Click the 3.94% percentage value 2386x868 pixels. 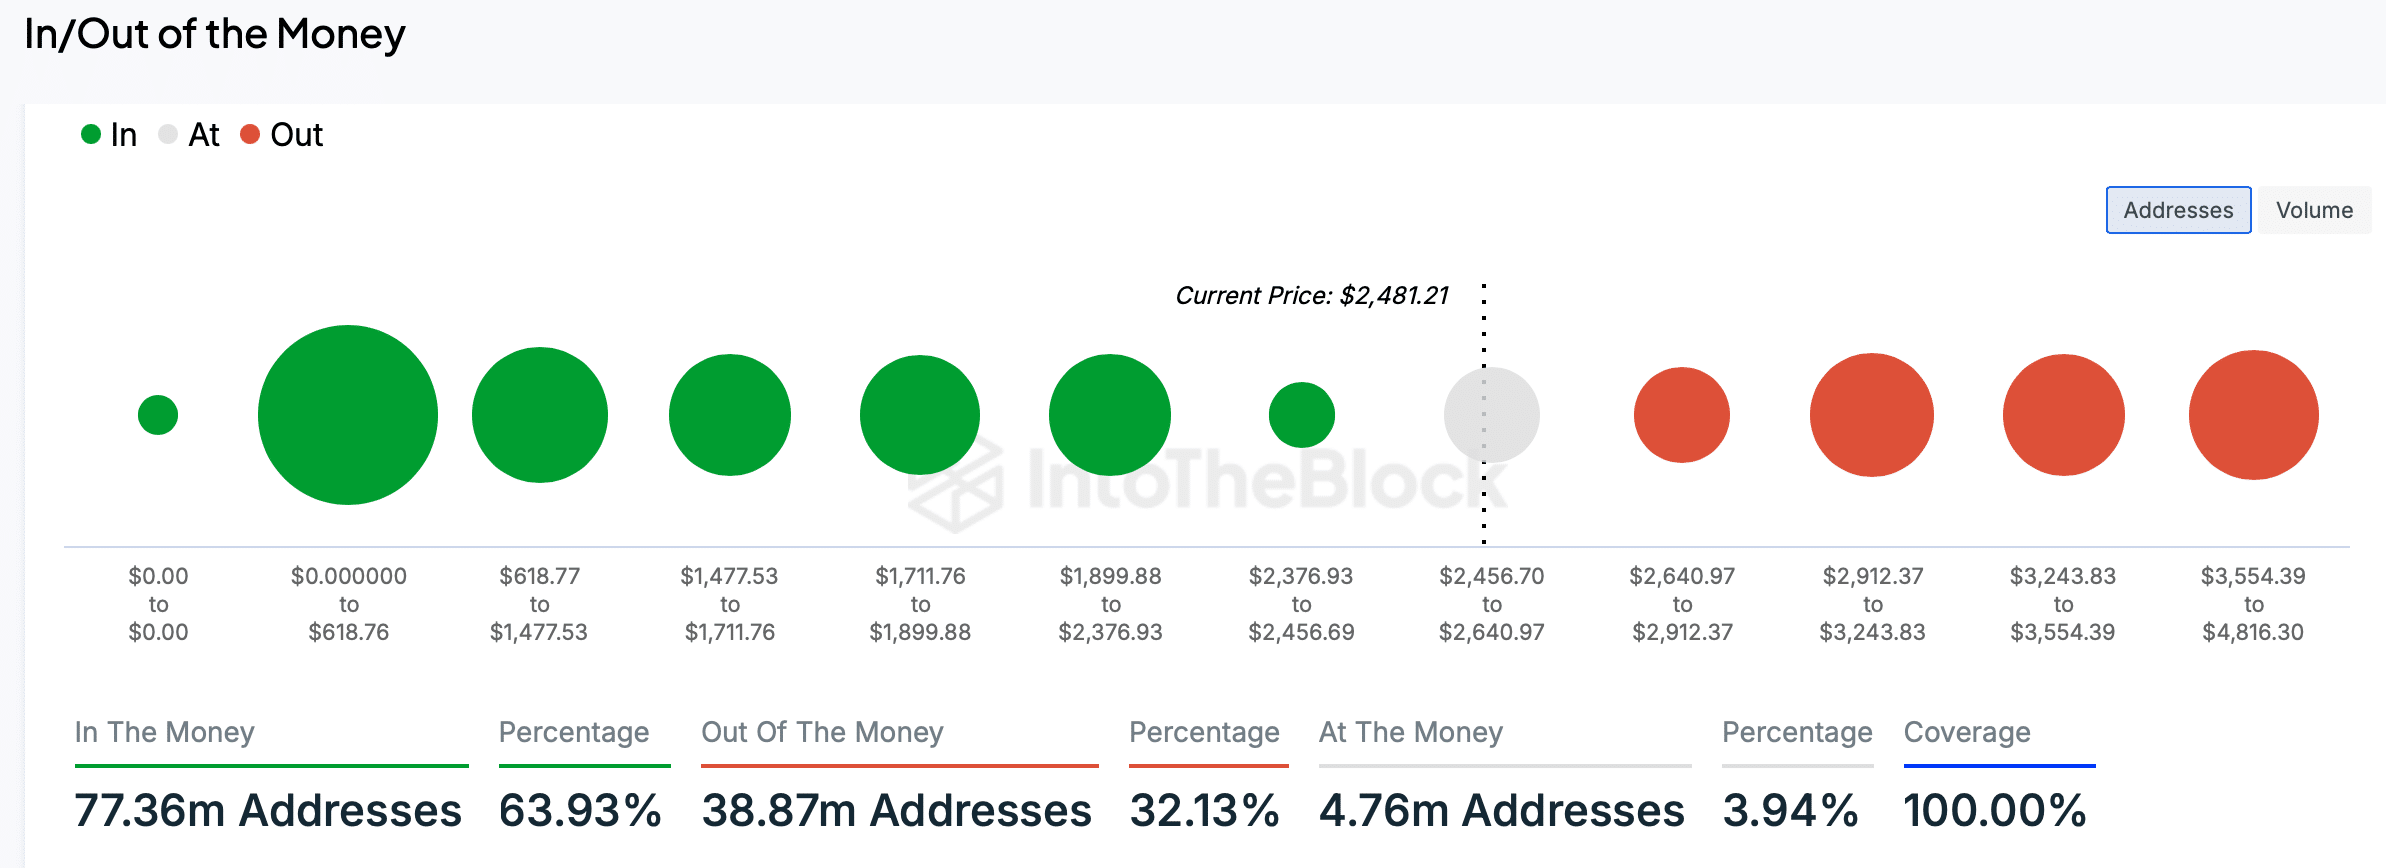point(1790,810)
